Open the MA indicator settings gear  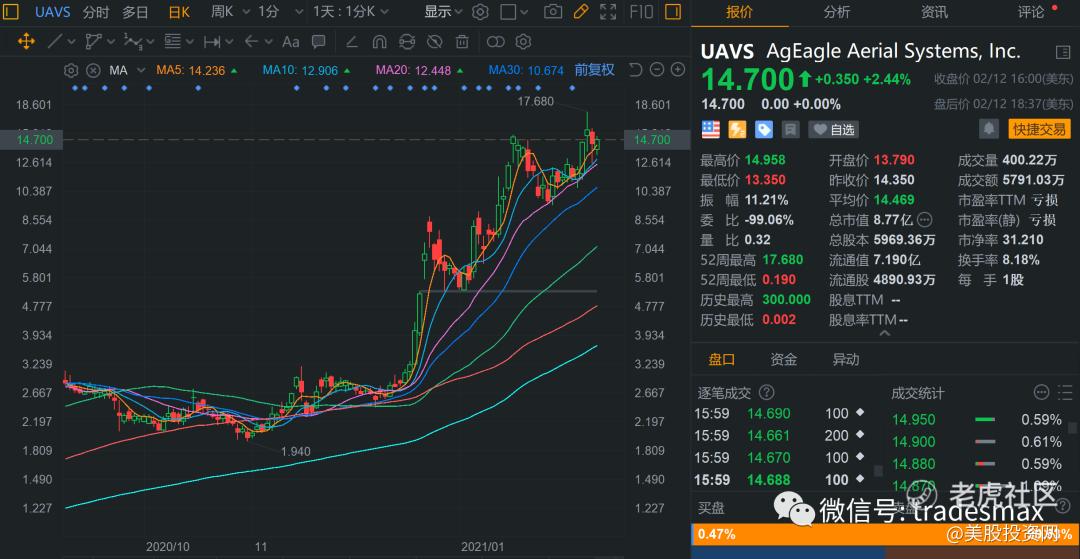click(x=70, y=70)
